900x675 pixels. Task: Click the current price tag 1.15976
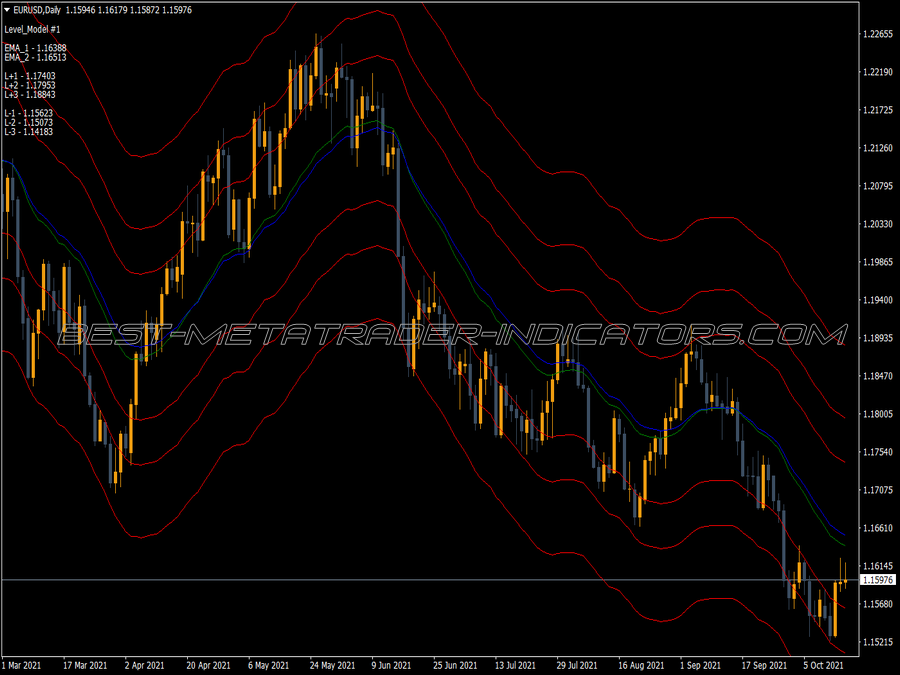click(x=878, y=580)
